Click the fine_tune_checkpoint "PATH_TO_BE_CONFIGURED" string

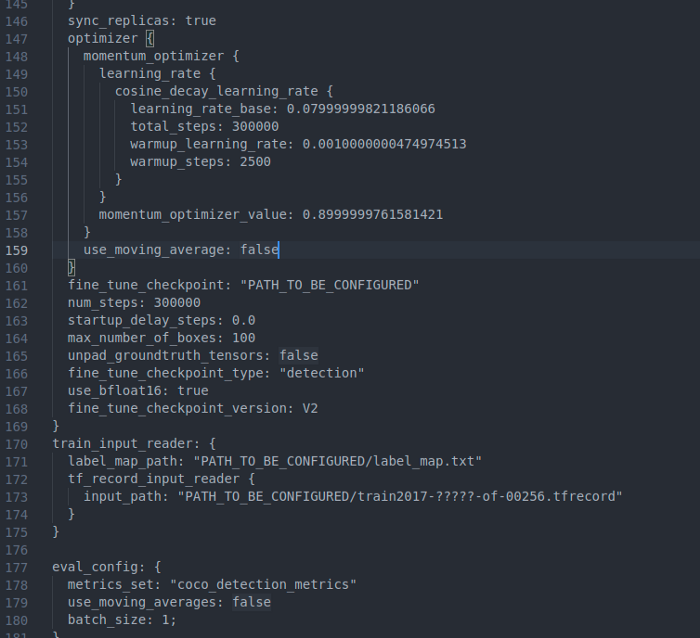pyautogui.click(x=329, y=285)
